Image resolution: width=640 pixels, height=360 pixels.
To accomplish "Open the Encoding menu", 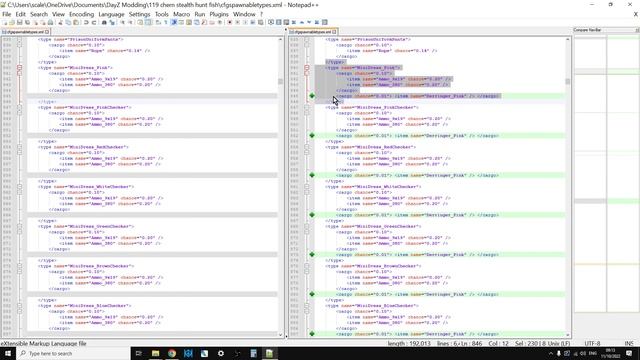I will tap(81, 14).
